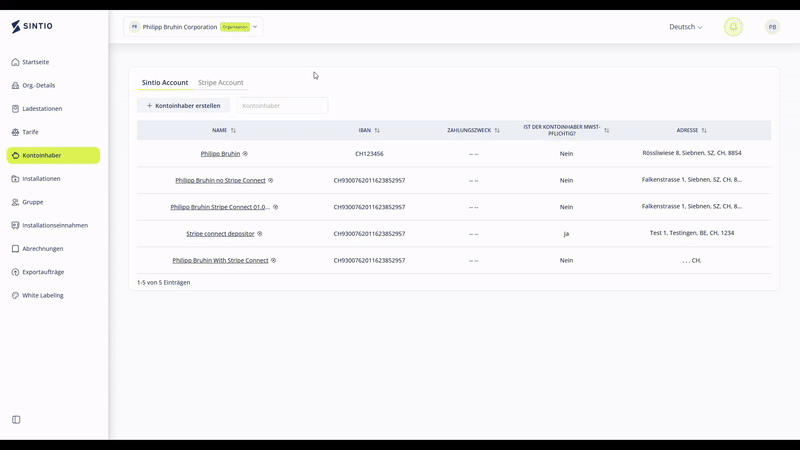The height and width of the screenshot is (450, 800).
Task: Open Philipp Bruhin With Stripe Connect link
Action: click(220, 260)
